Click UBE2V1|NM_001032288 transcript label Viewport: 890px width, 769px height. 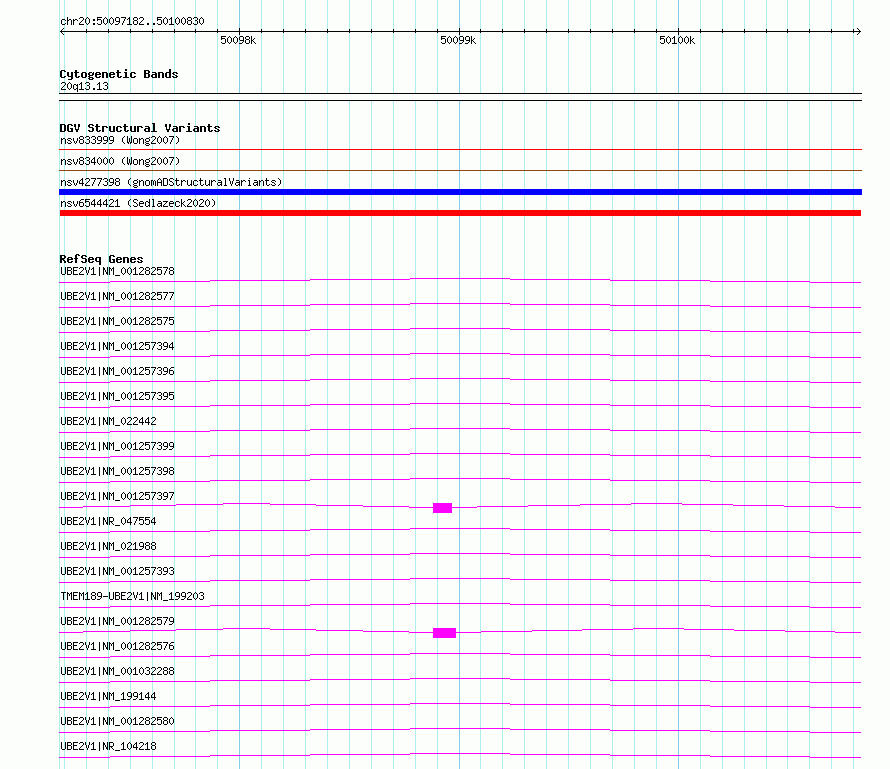(x=117, y=671)
